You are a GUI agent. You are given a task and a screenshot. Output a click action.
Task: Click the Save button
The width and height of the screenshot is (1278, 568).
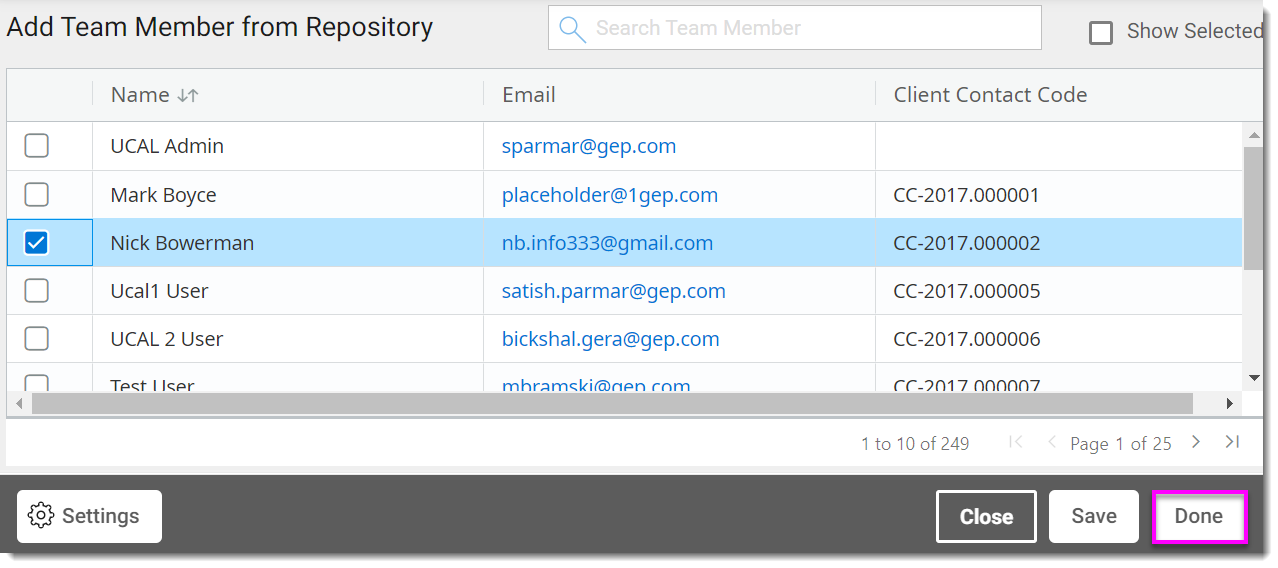click(1094, 516)
